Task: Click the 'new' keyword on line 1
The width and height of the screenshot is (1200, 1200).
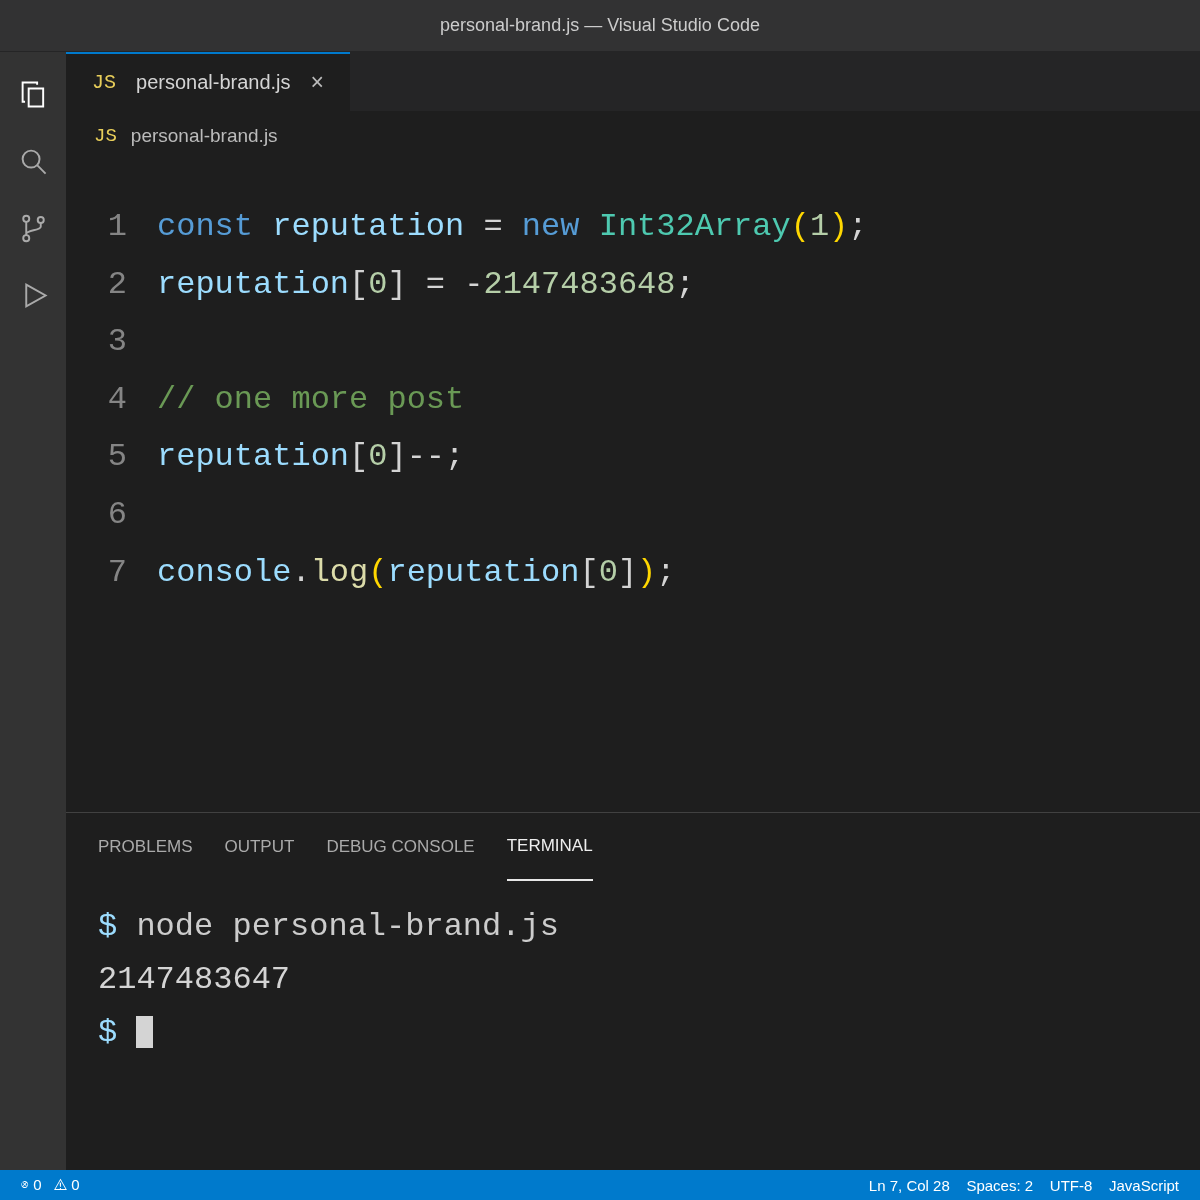Action: pyautogui.click(x=551, y=227)
